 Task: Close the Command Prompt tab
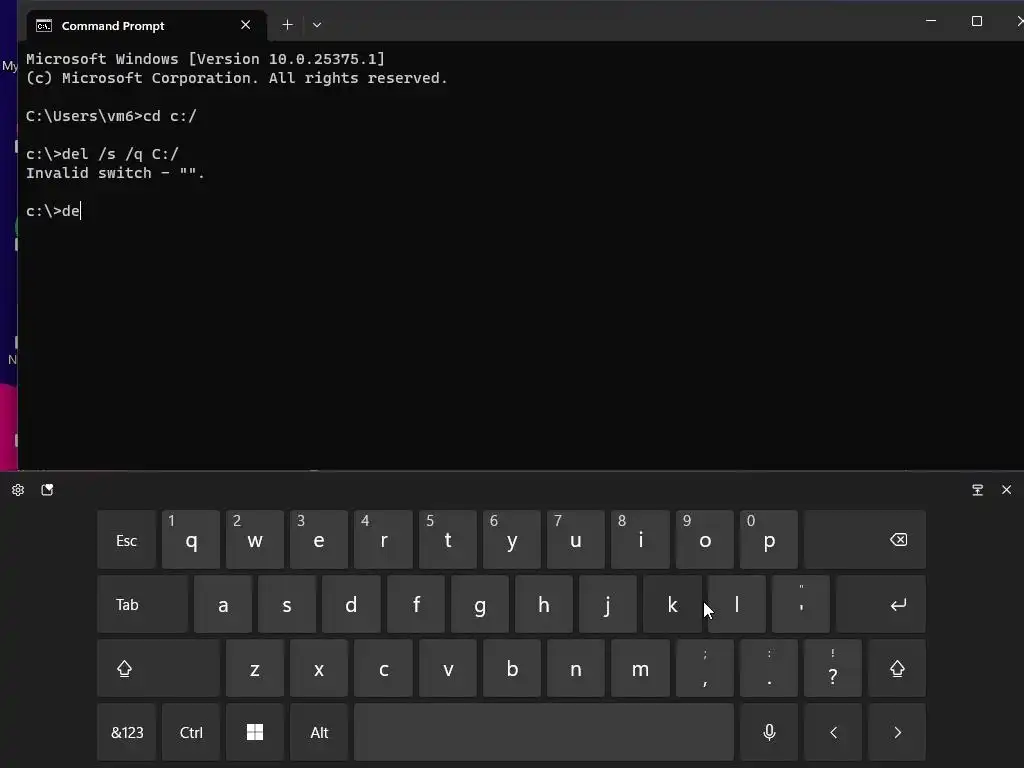pos(246,25)
